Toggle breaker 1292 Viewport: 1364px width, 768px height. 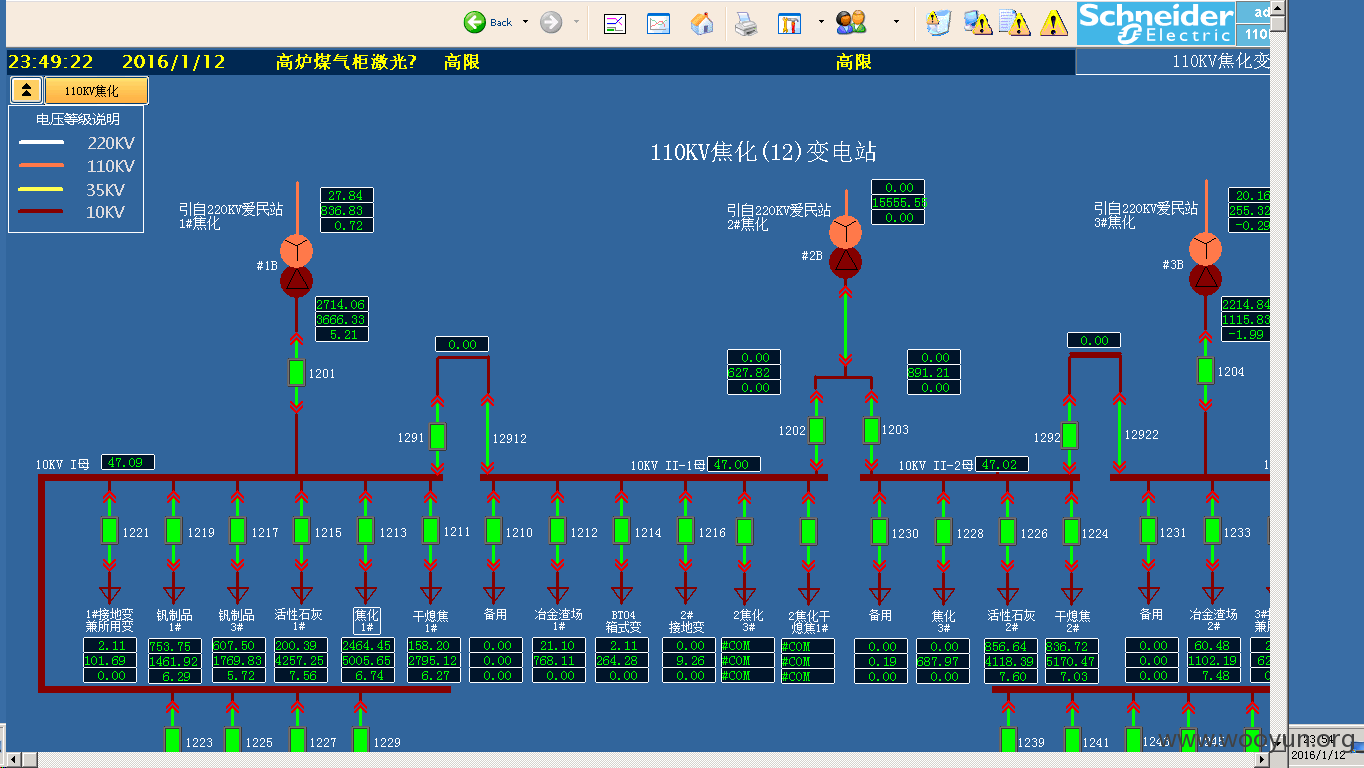tap(1070, 436)
